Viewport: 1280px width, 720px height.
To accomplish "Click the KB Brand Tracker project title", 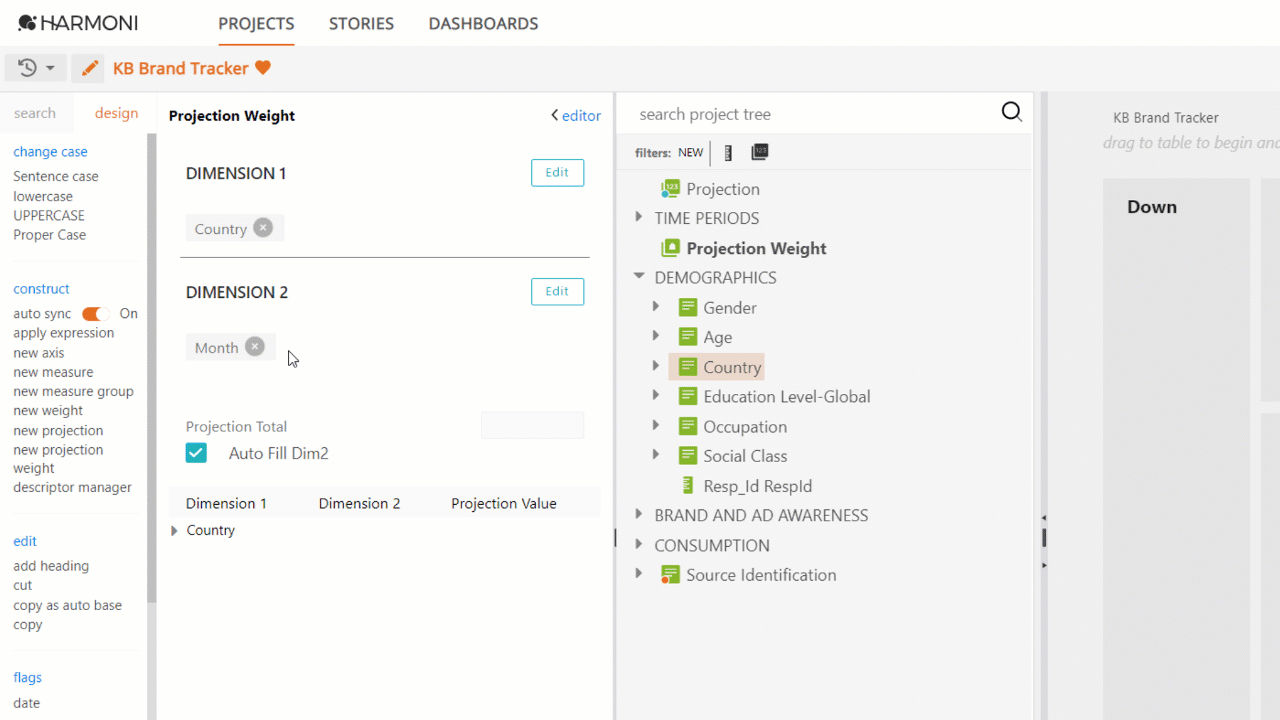I will [181, 68].
